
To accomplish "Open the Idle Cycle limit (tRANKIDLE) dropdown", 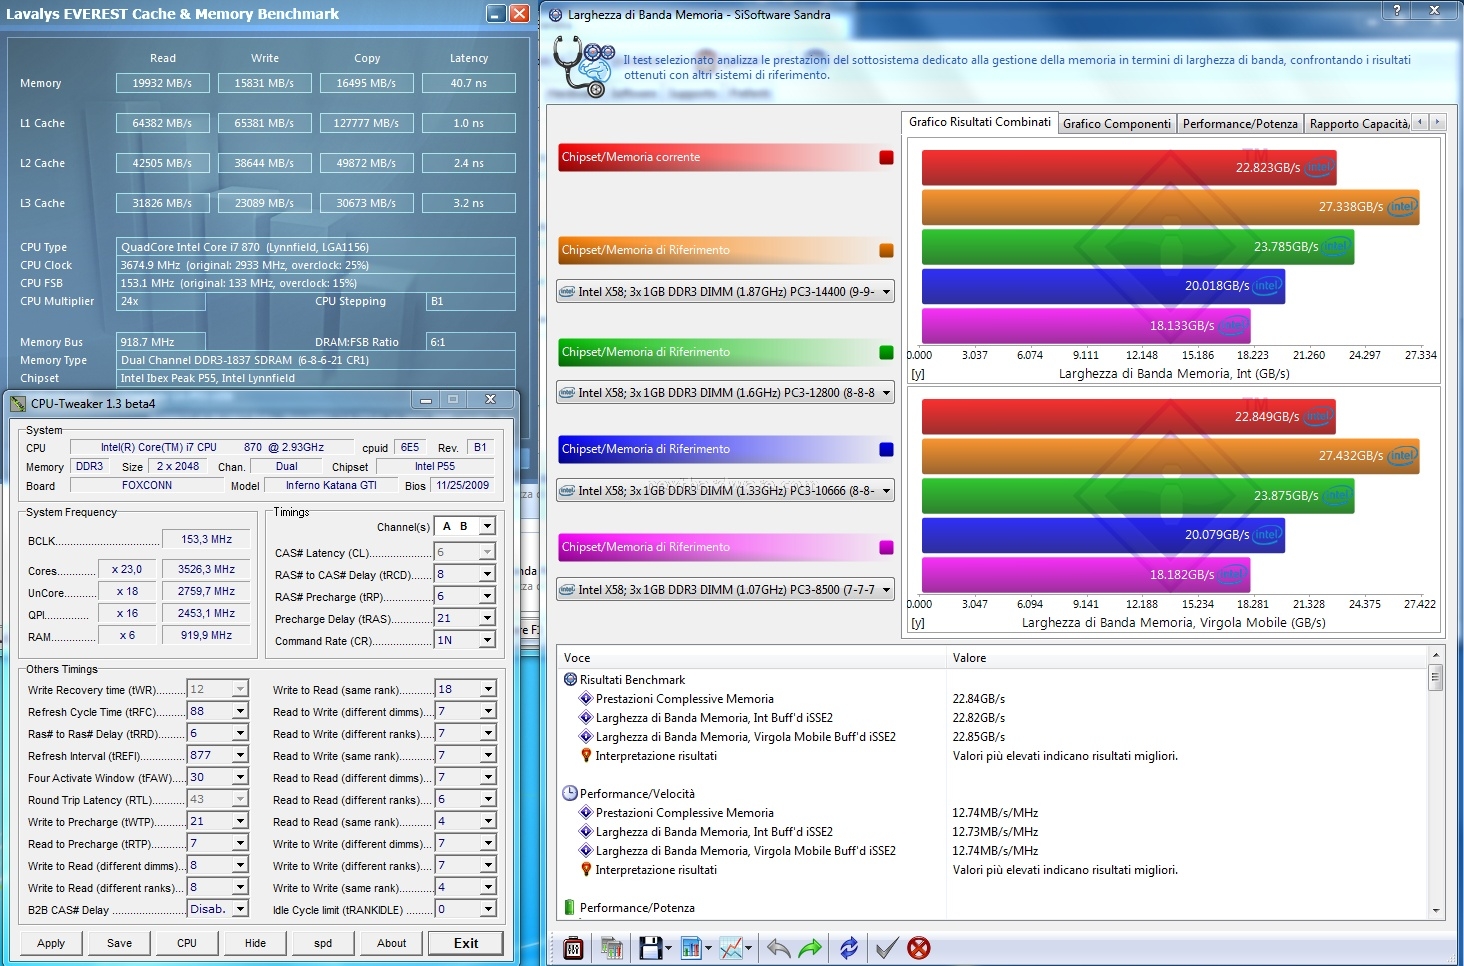I will click(x=488, y=909).
